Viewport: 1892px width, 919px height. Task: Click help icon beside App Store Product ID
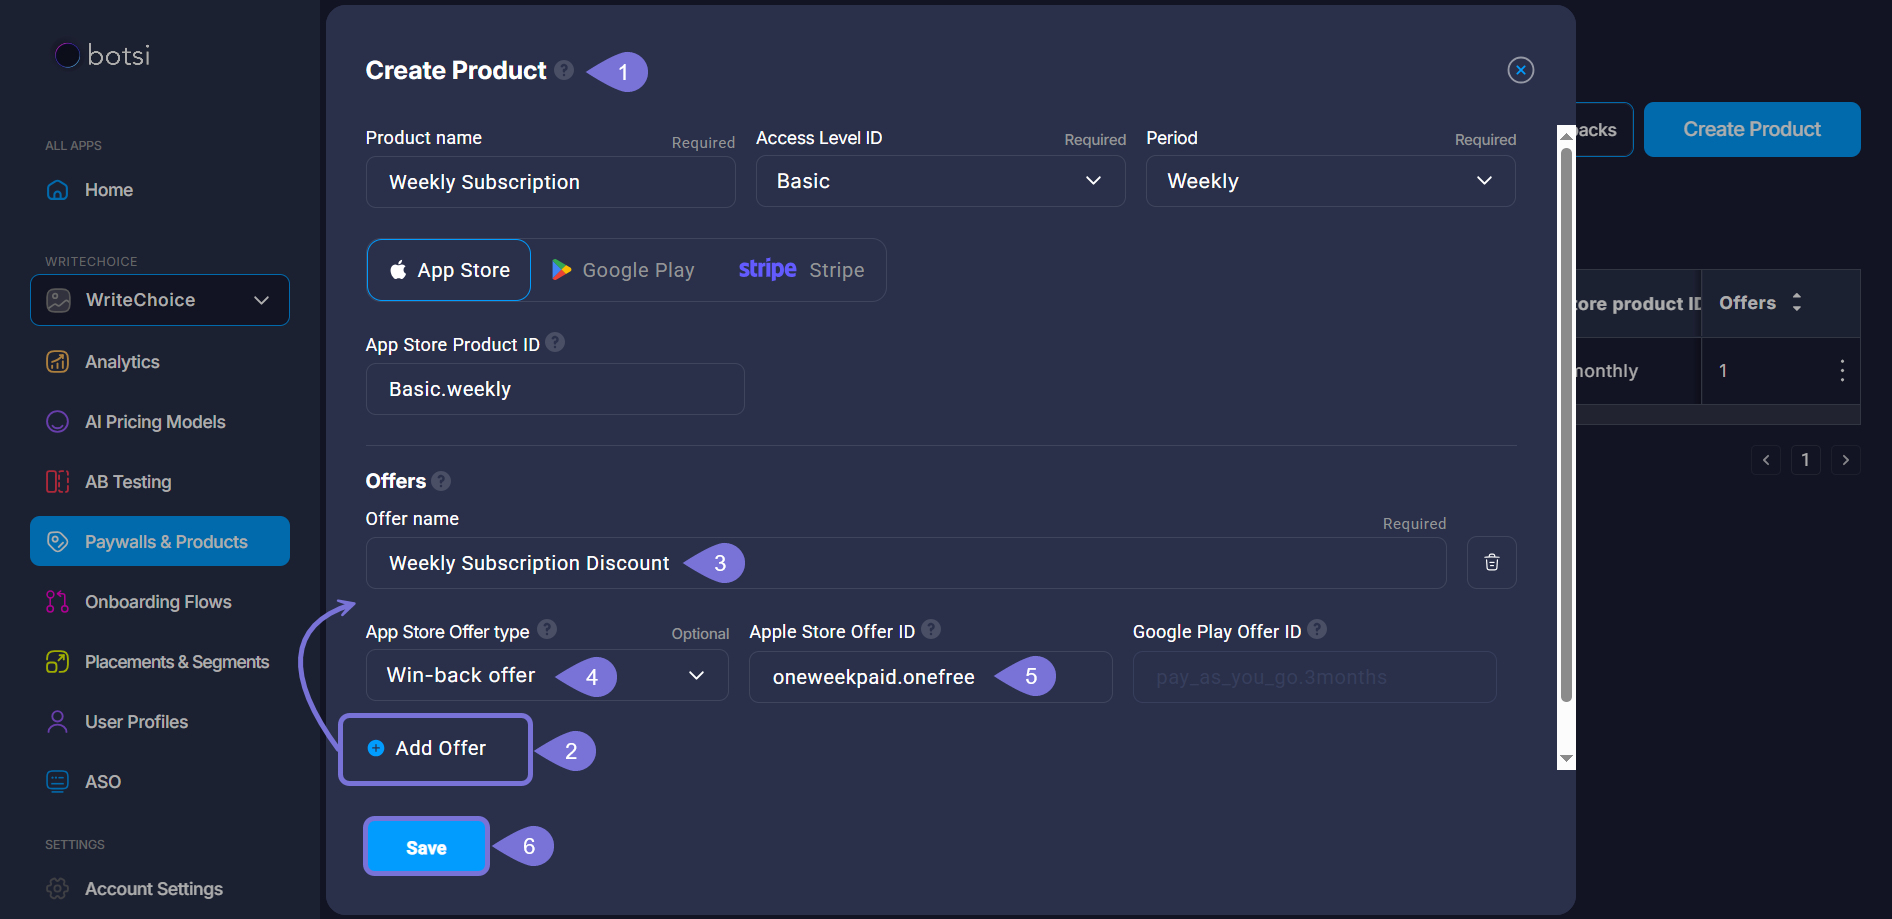tap(555, 343)
